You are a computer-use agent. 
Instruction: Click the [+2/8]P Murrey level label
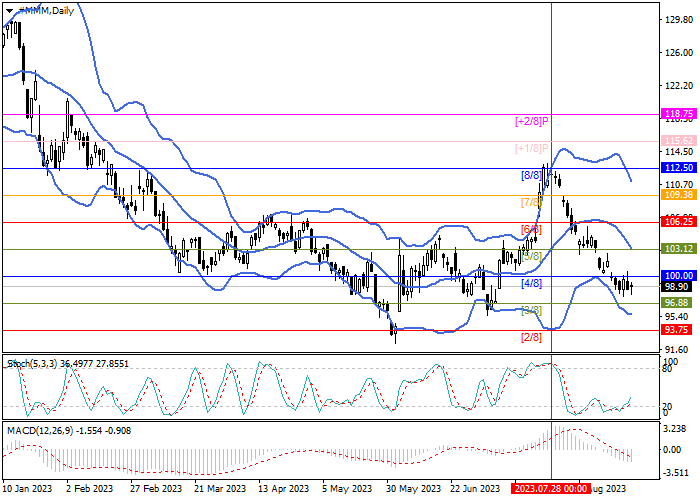(x=531, y=121)
